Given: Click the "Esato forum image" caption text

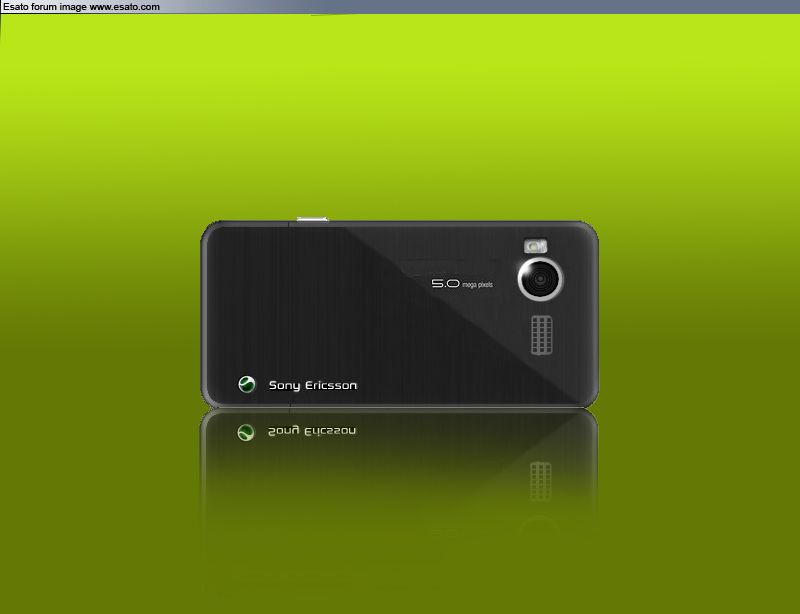Looking at the screenshot, I should coord(44,6).
